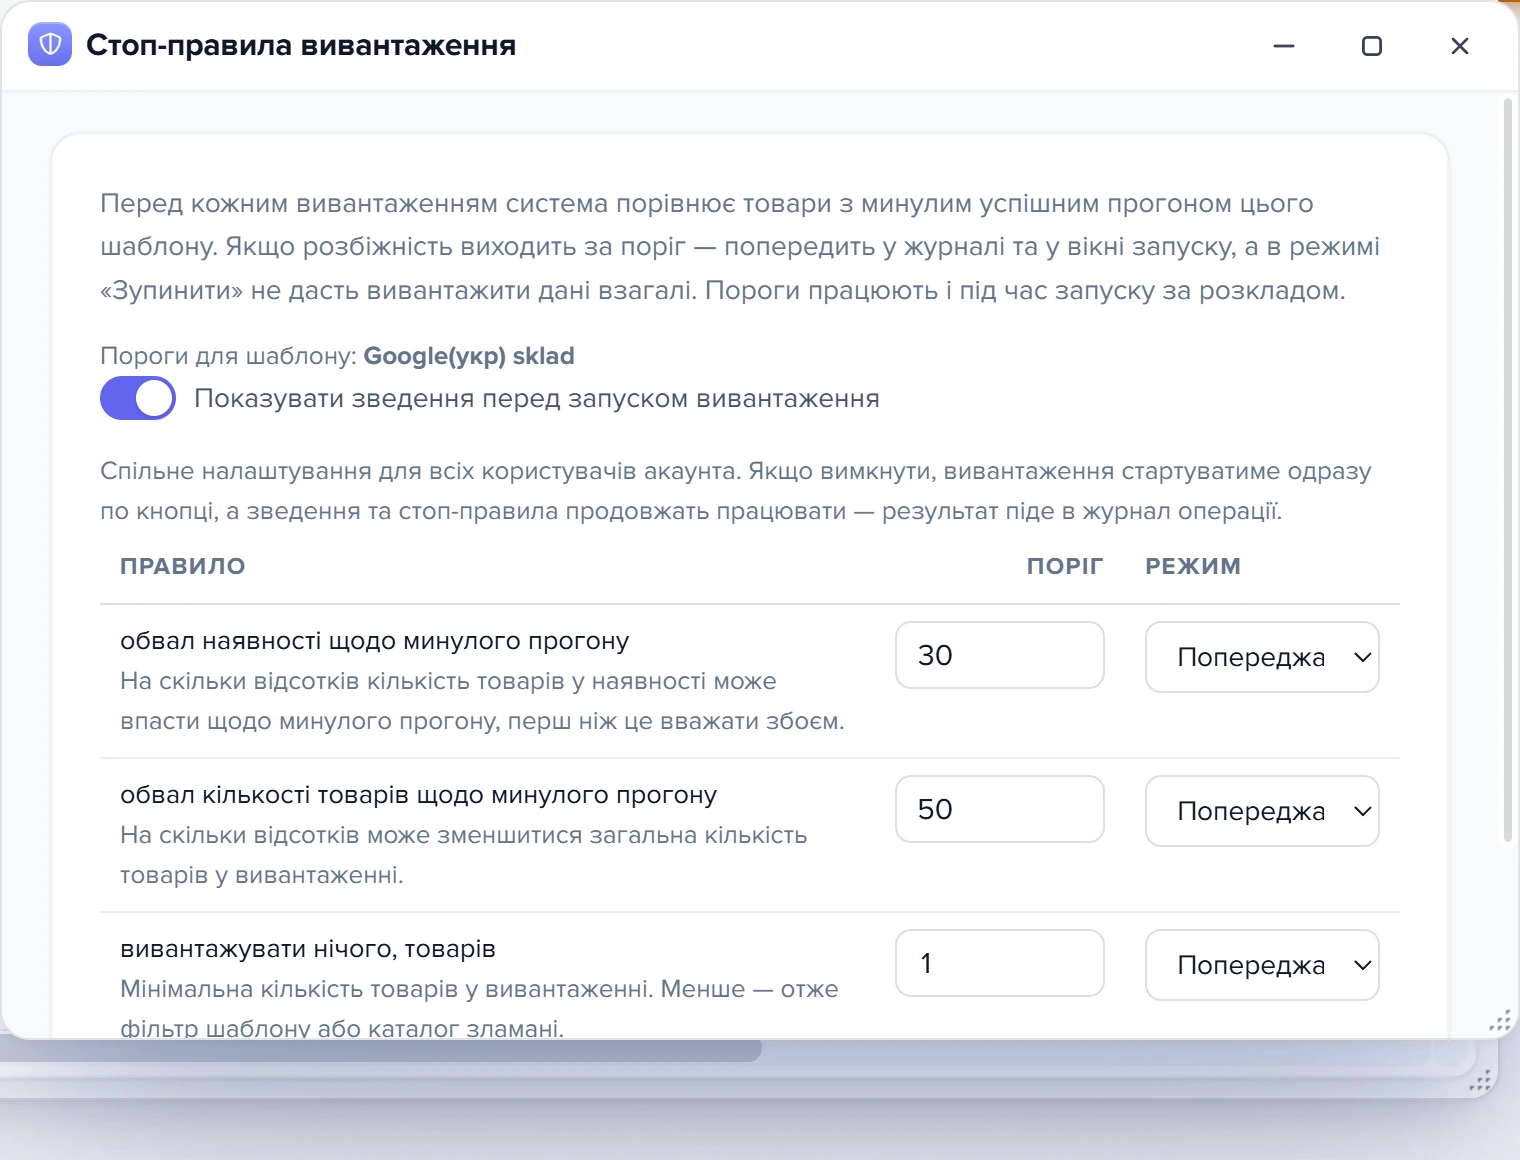
Task: Click the threshold field containing 30
Action: point(1000,655)
